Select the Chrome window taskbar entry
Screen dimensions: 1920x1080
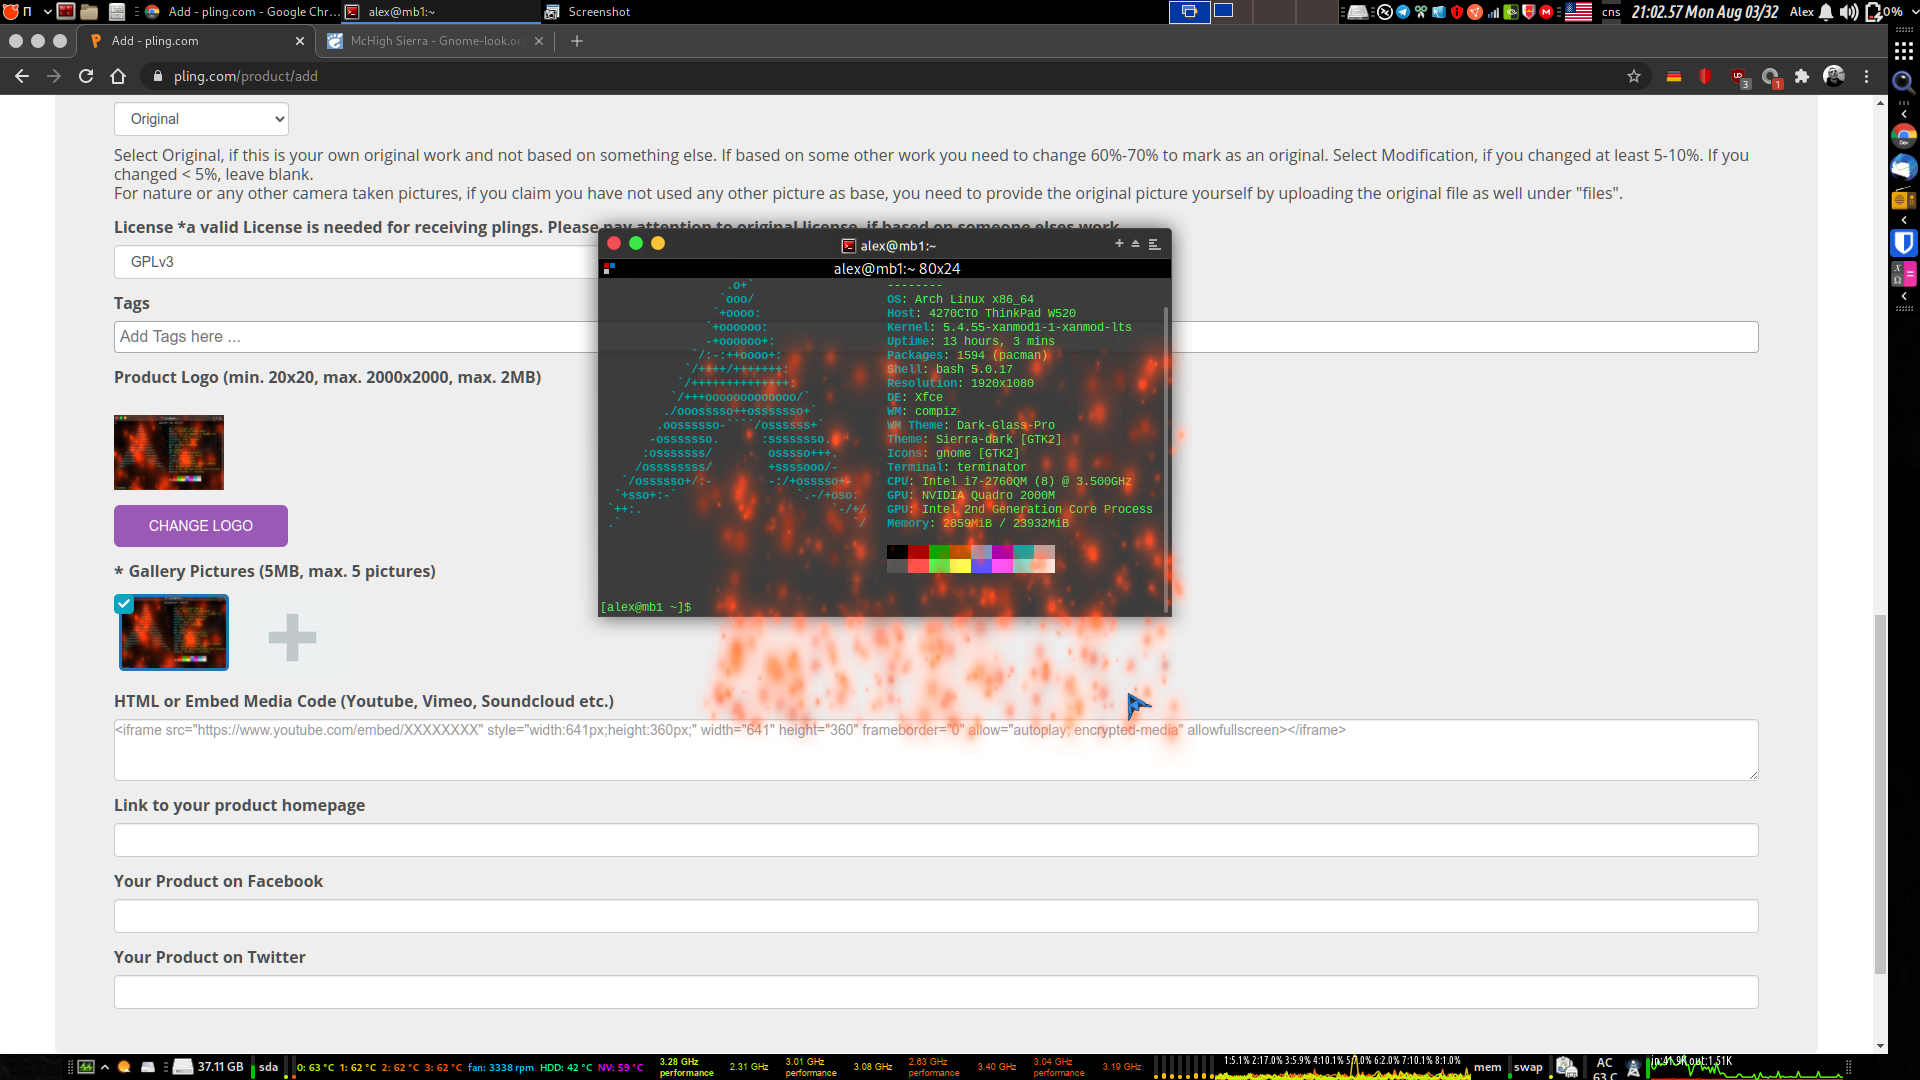(x=240, y=12)
